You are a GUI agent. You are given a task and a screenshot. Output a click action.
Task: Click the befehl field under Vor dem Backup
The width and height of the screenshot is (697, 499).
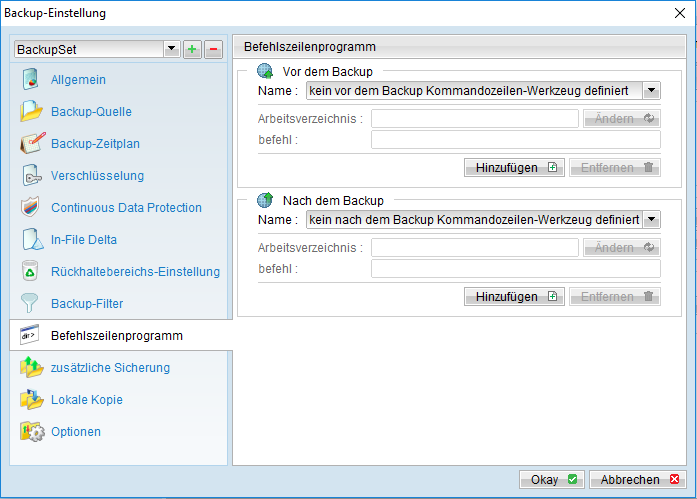pos(516,140)
